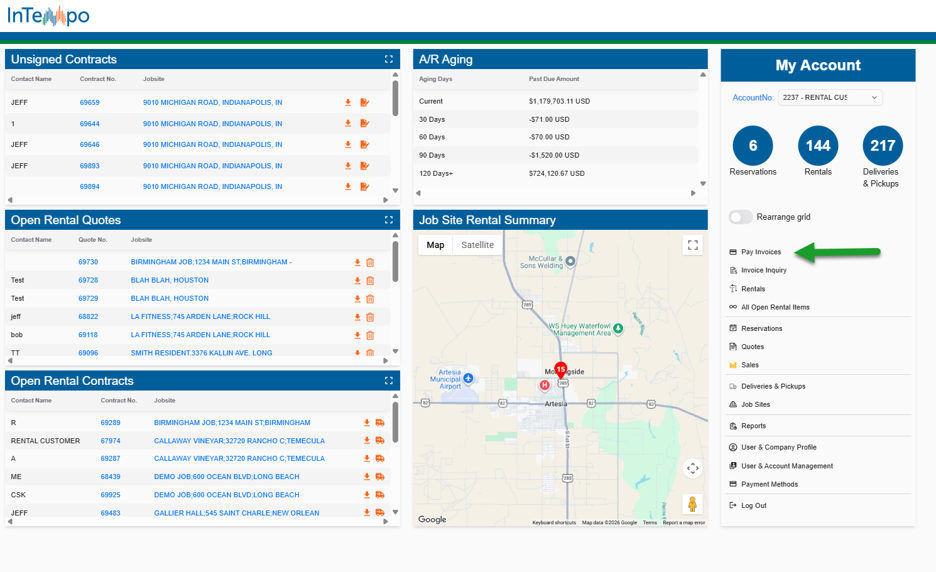Image resolution: width=936 pixels, height=572 pixels.
Task: Delete open rental quote 69118
Action: 370,335
